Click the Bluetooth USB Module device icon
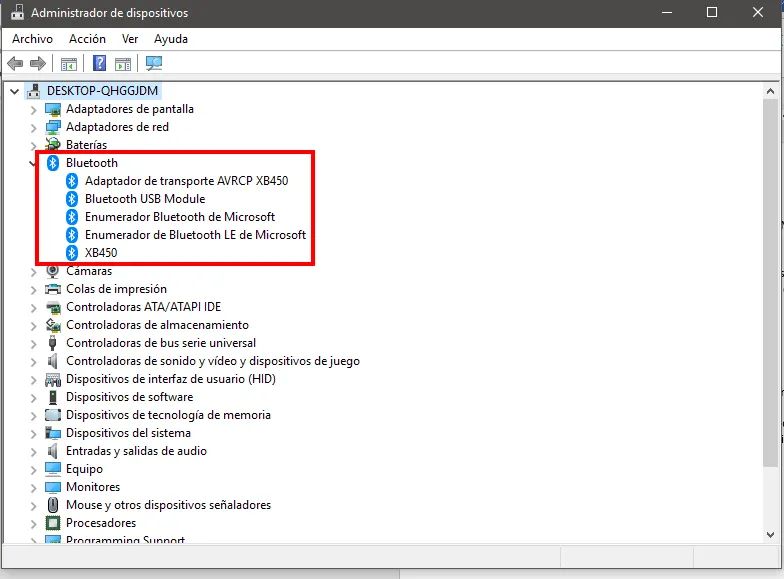This screenshot has width=784, height=579. 72,199
